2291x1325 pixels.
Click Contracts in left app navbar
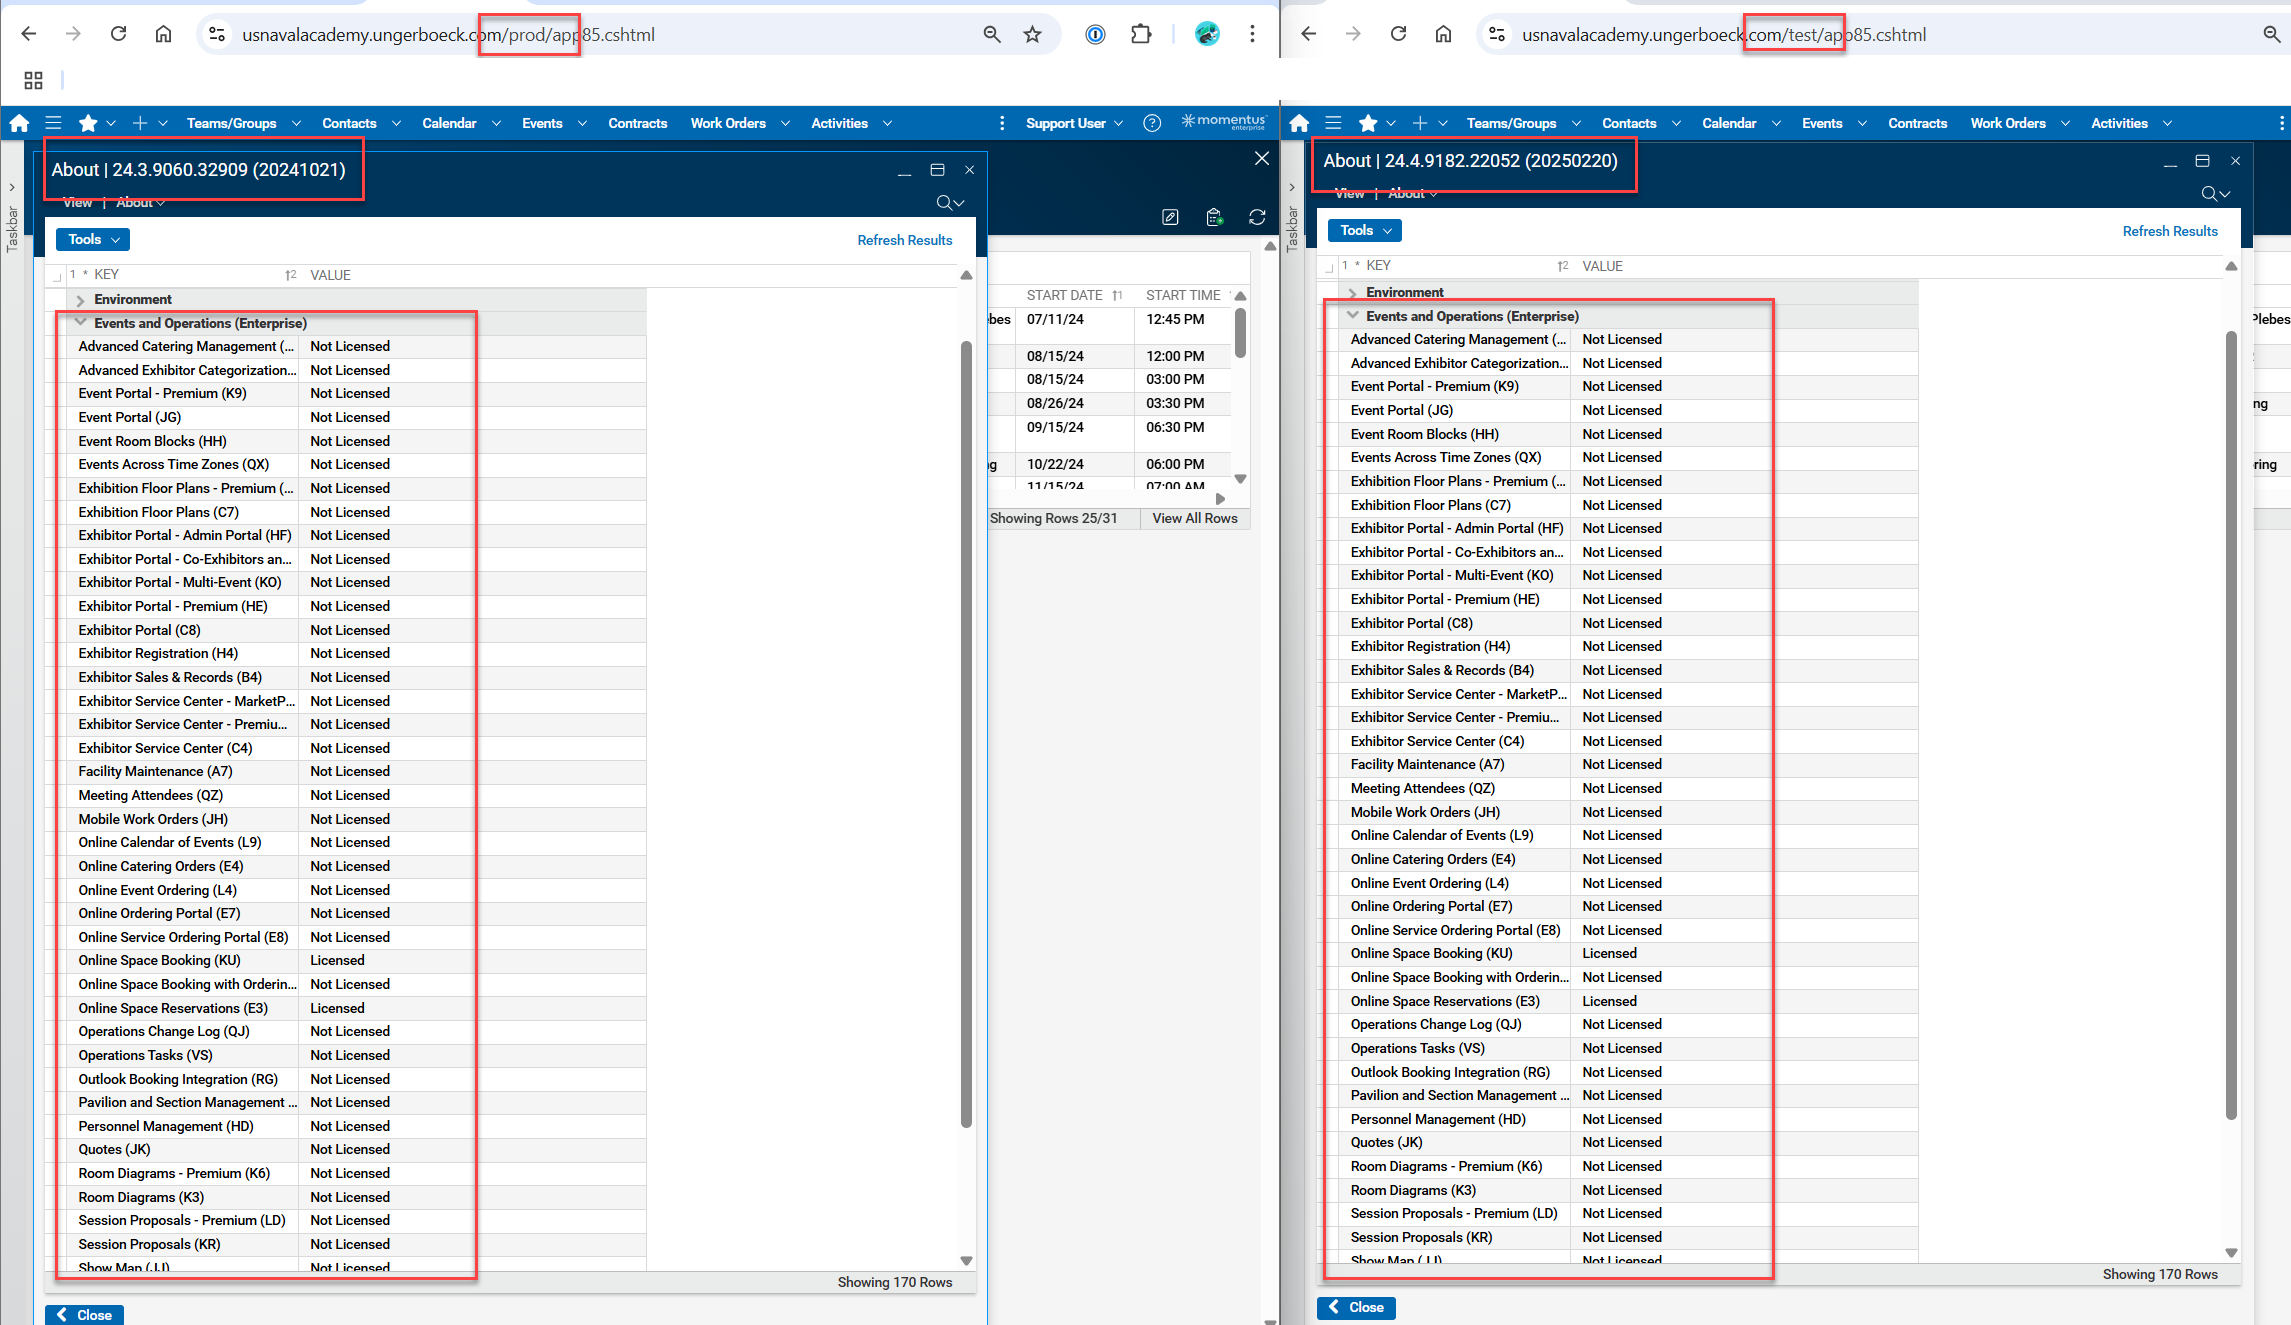(x=638, y=123)
